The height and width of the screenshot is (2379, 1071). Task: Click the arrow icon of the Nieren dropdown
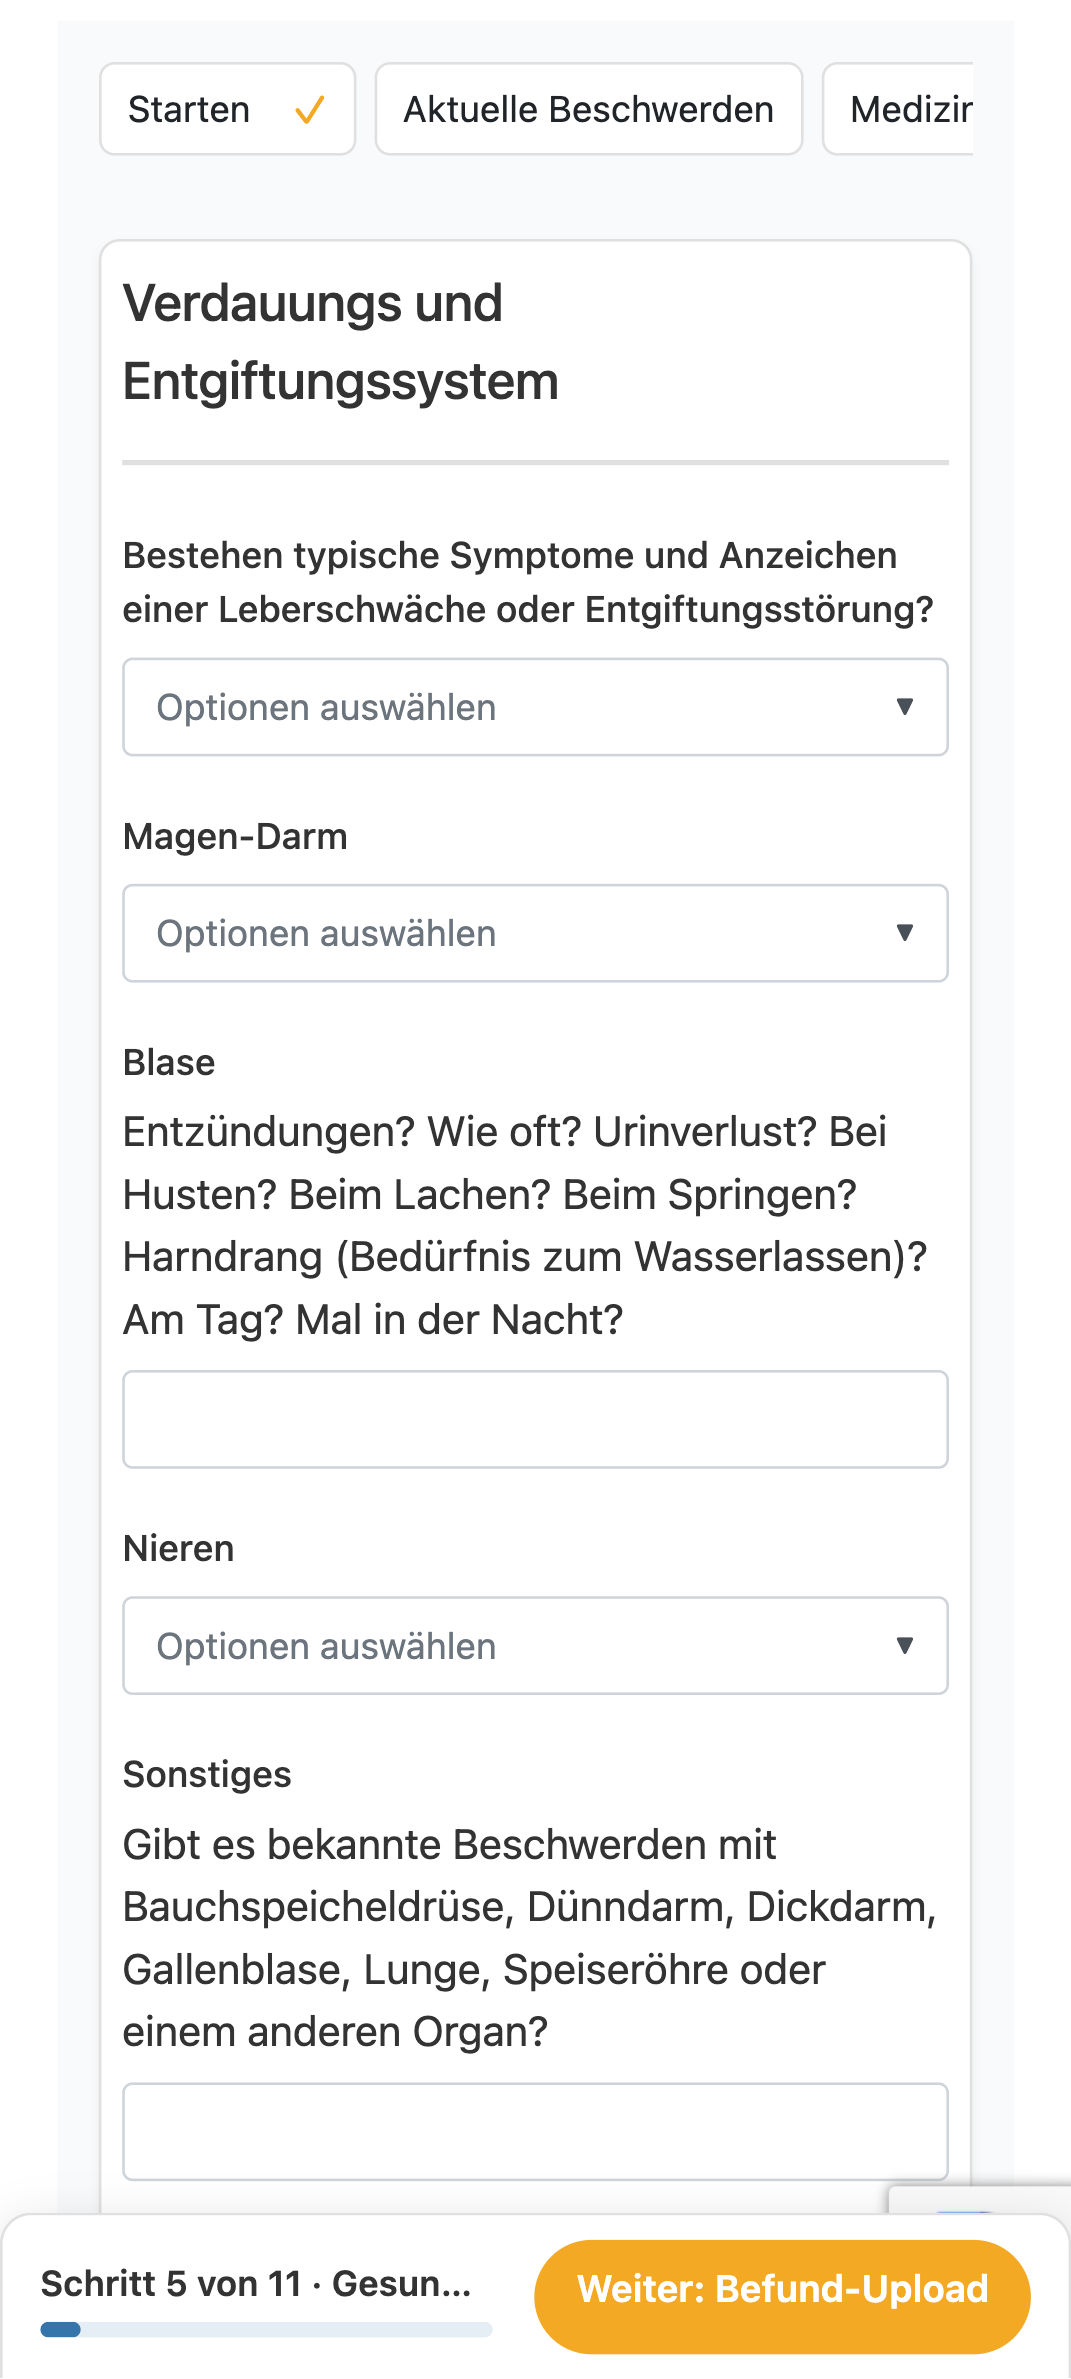[905, 1646]
